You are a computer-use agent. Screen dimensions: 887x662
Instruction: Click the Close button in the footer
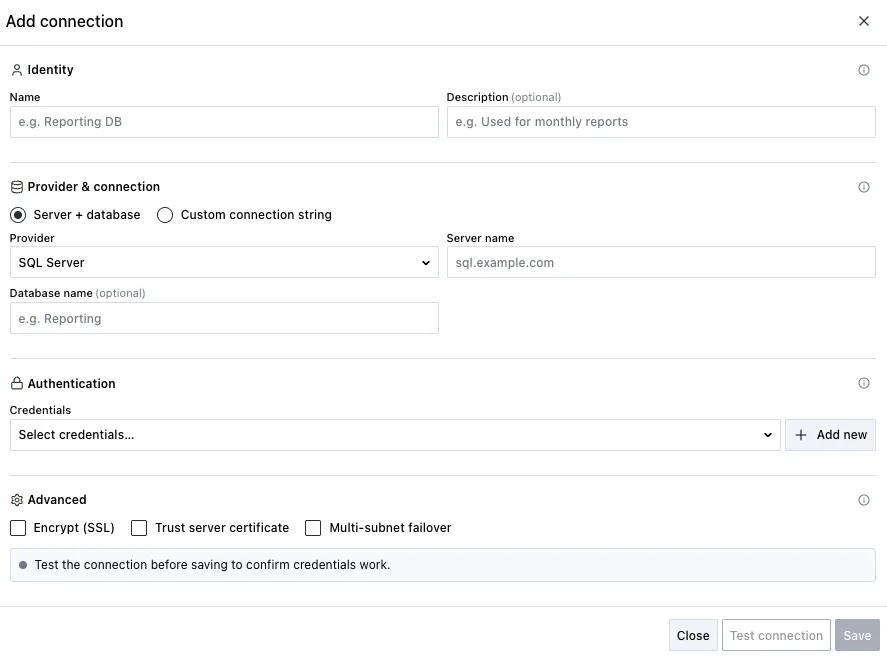[693, 635]
